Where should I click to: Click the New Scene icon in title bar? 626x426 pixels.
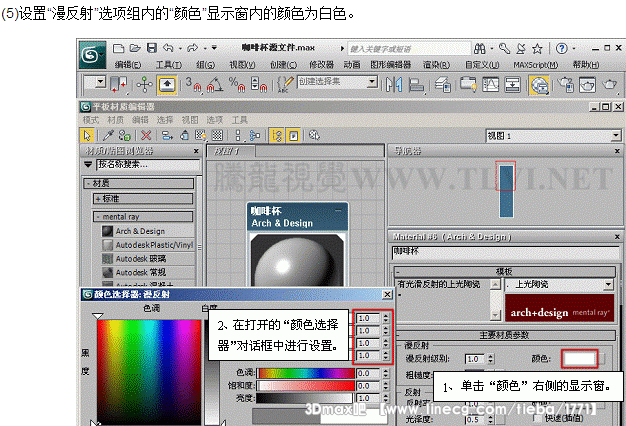[118, 49]
